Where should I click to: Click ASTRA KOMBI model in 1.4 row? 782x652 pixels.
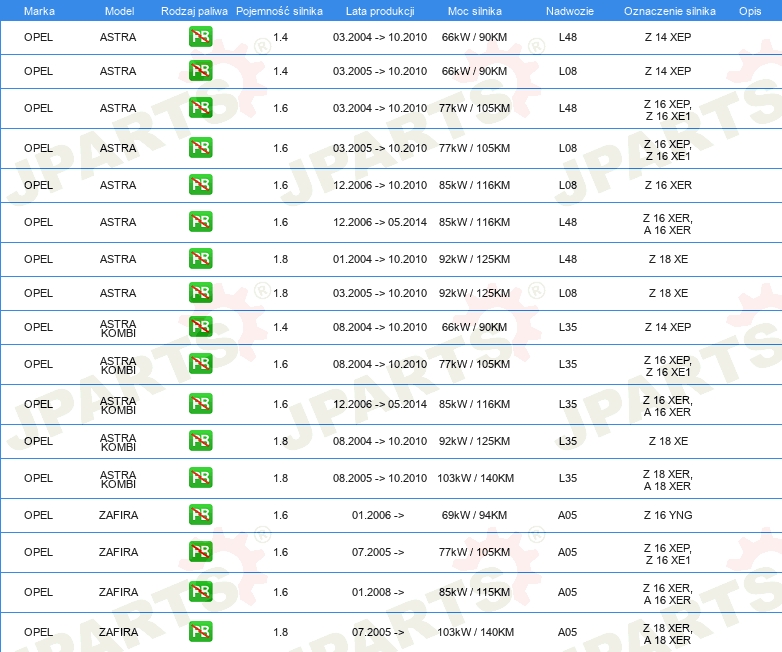pyautogui.click(x=118, y=328)
